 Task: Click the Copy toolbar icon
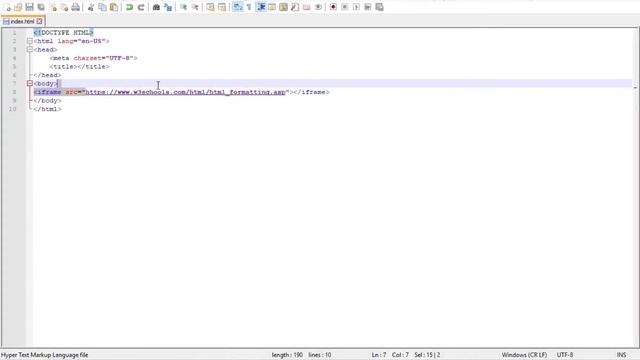click(102, 7)
